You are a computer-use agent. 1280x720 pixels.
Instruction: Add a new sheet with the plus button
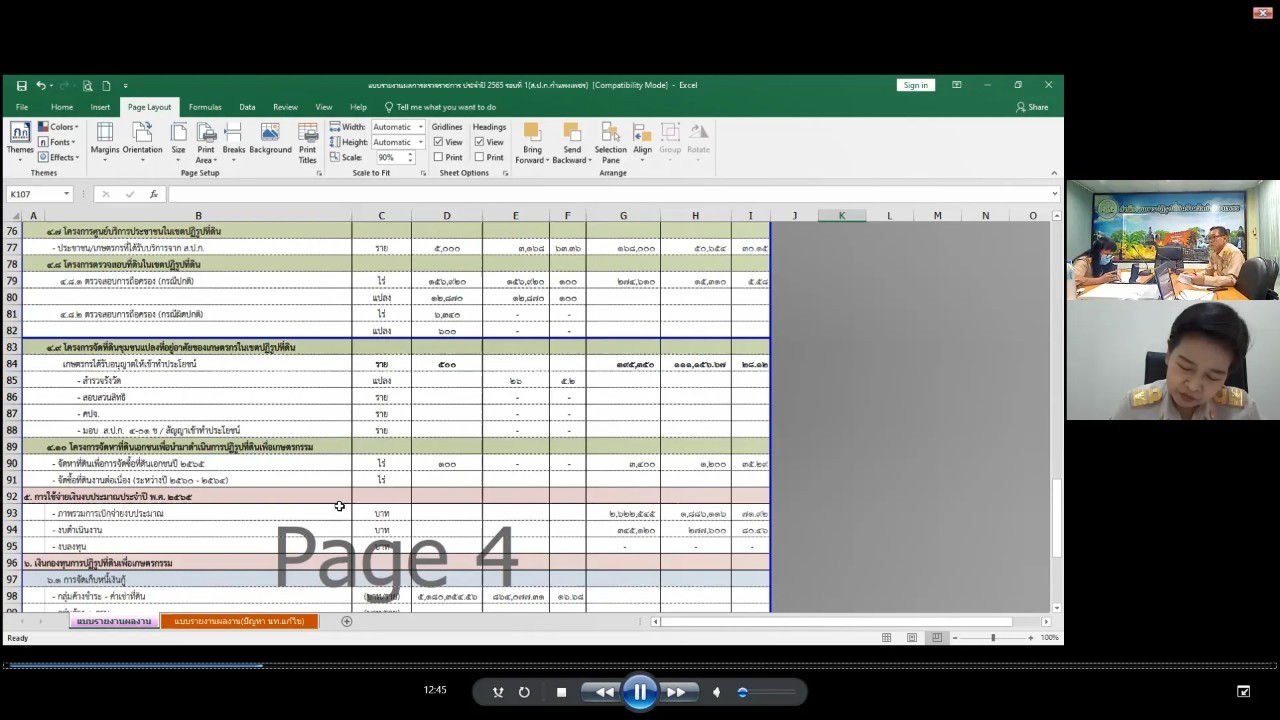point(347,622)
